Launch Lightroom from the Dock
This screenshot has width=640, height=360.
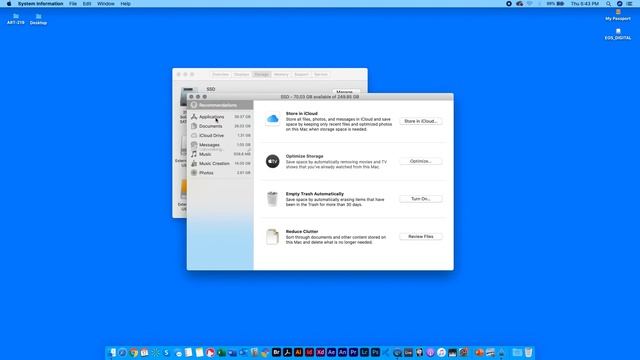pos(364,352)
